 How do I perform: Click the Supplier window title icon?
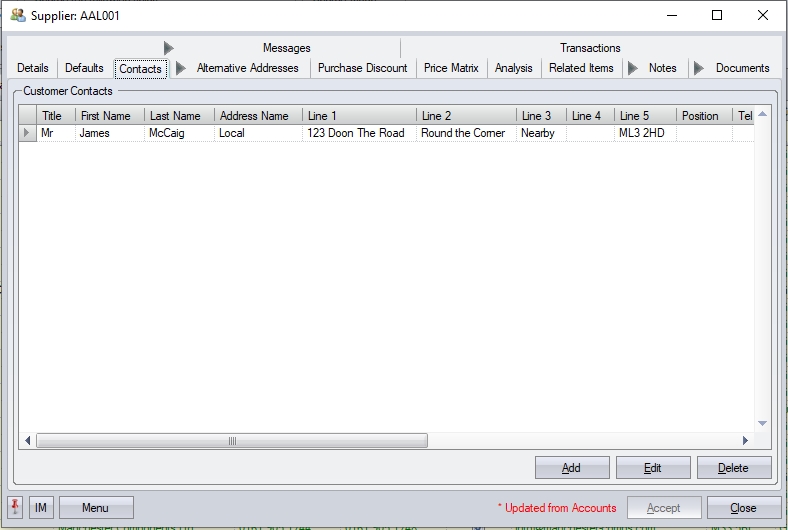coord(18,15)
